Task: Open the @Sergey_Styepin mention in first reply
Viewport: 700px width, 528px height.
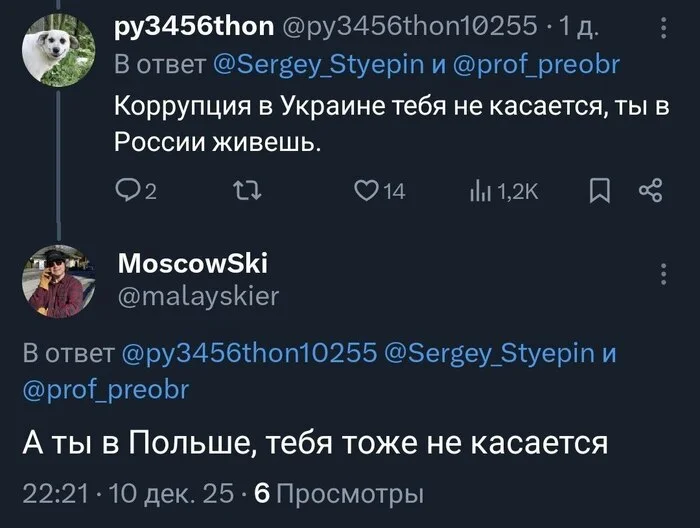Action: (x=326, y=66)
